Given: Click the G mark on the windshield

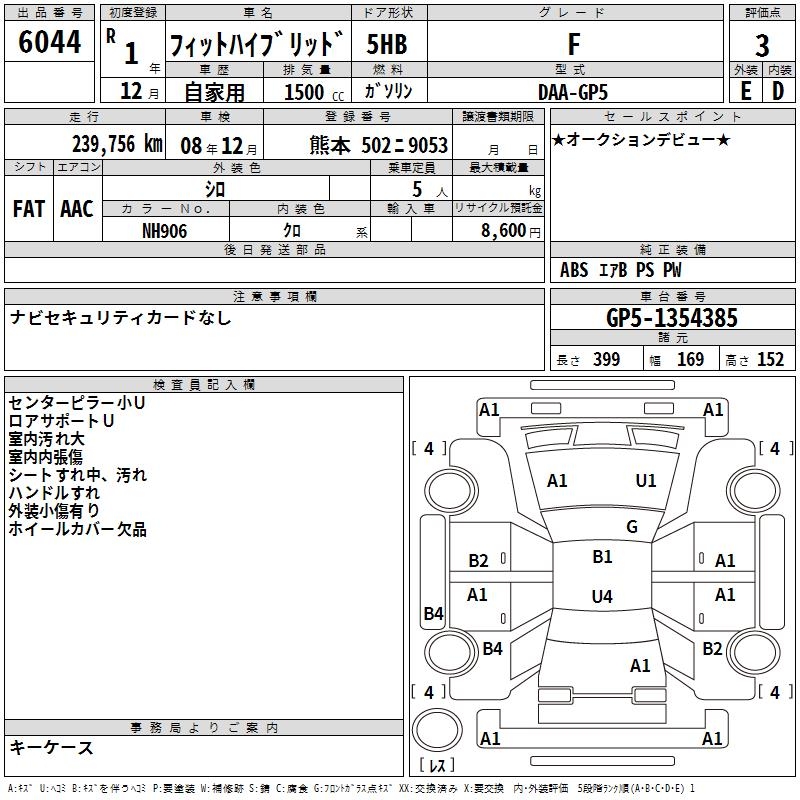Looking at the screenshot, I should pos(631,527).
